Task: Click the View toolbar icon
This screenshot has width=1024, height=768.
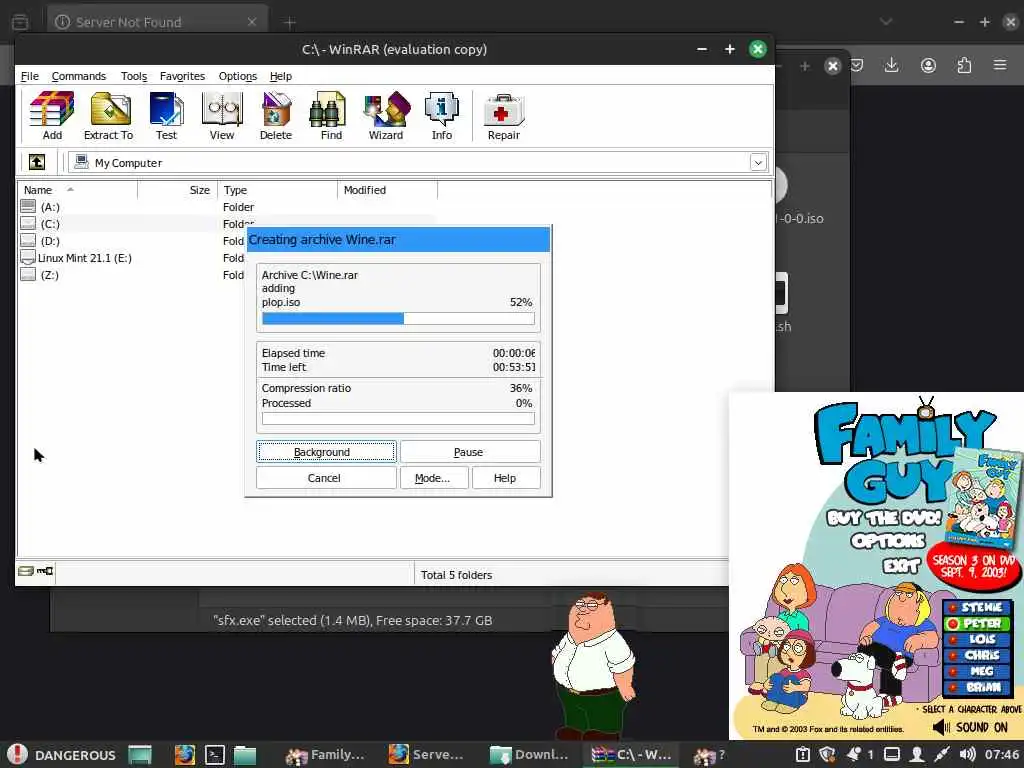Action: pyautogui.click(x=222, y=116)
